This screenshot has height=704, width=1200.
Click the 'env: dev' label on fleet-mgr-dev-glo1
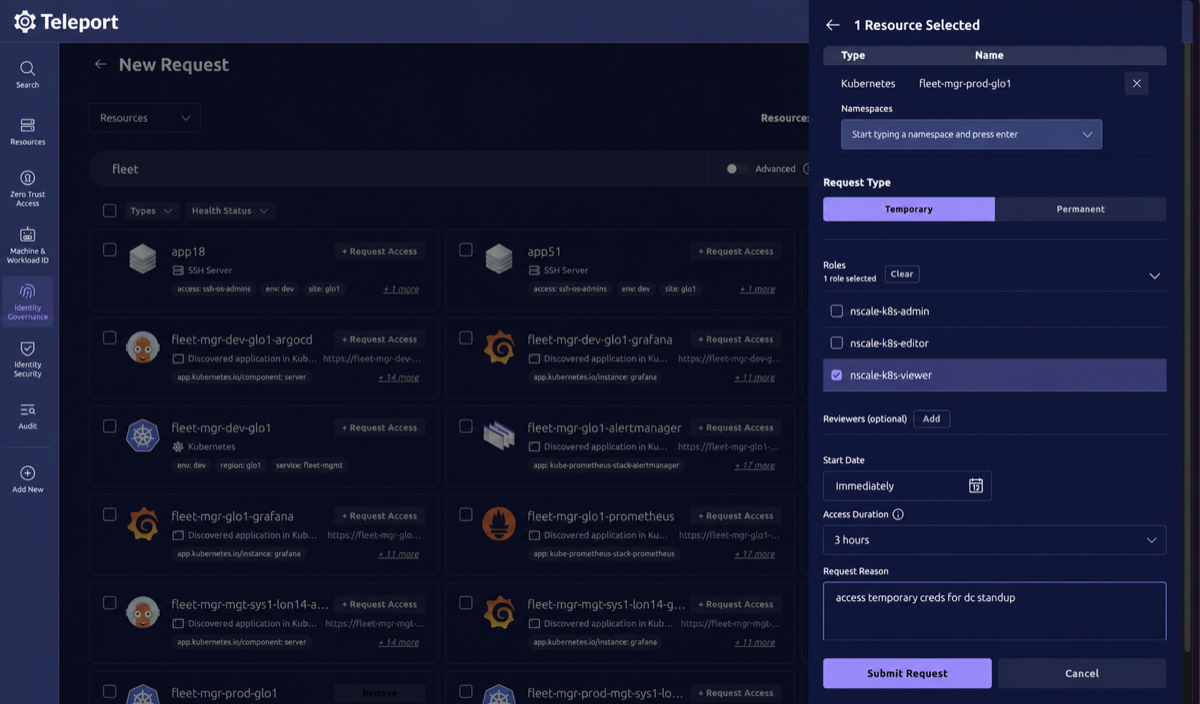coord(192,465)
